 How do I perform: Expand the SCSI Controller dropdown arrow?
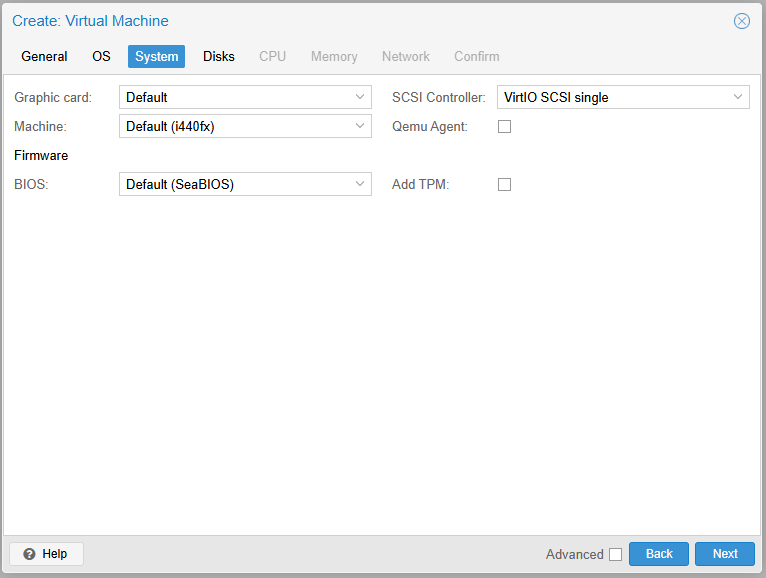point(738,97)
